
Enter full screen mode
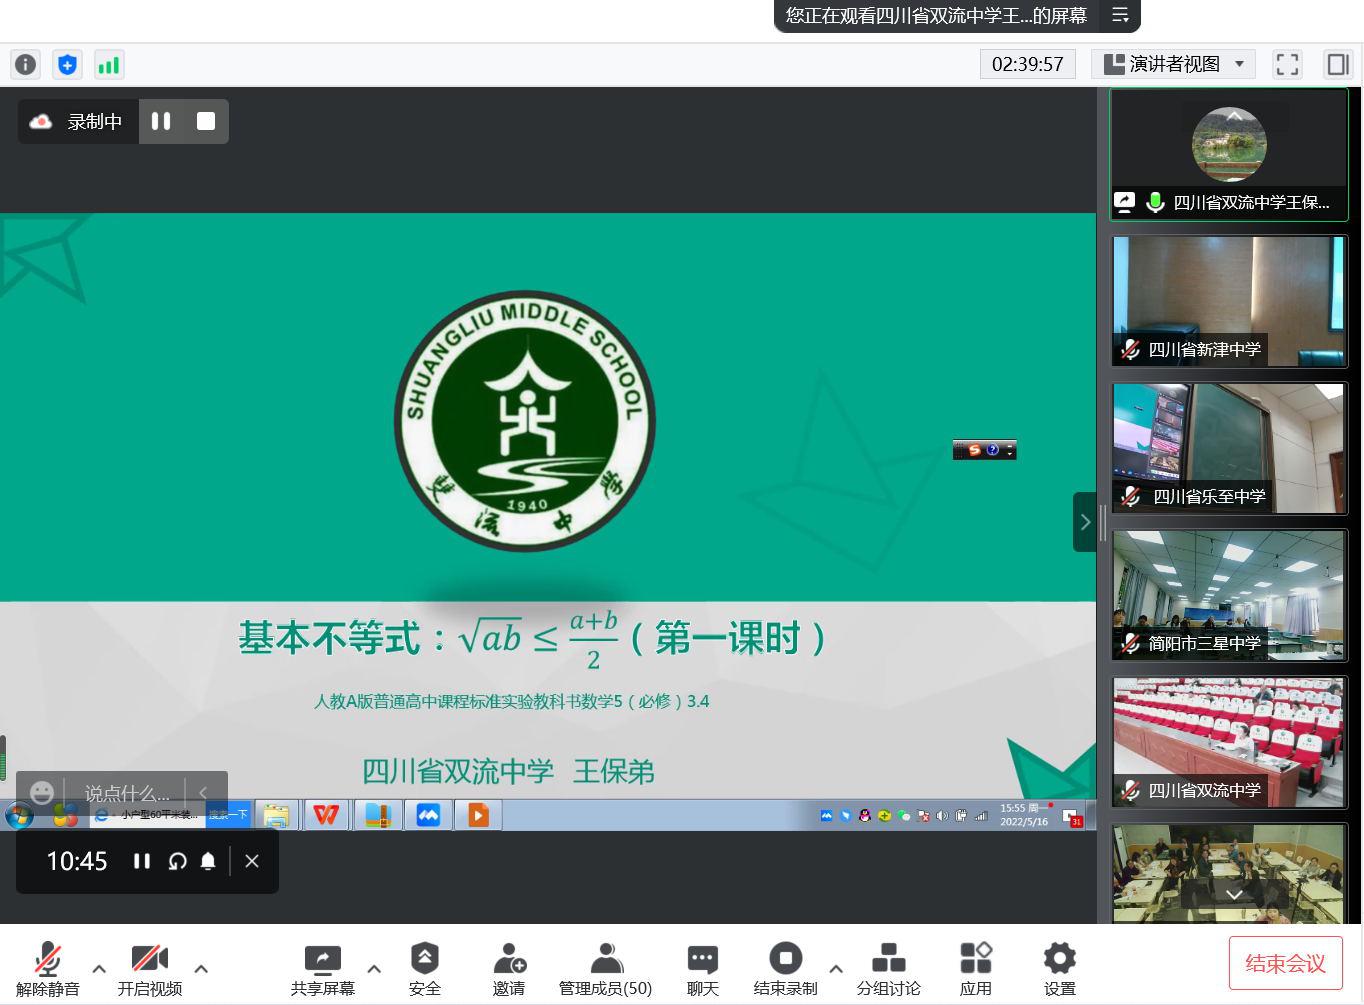(1287, 65)
